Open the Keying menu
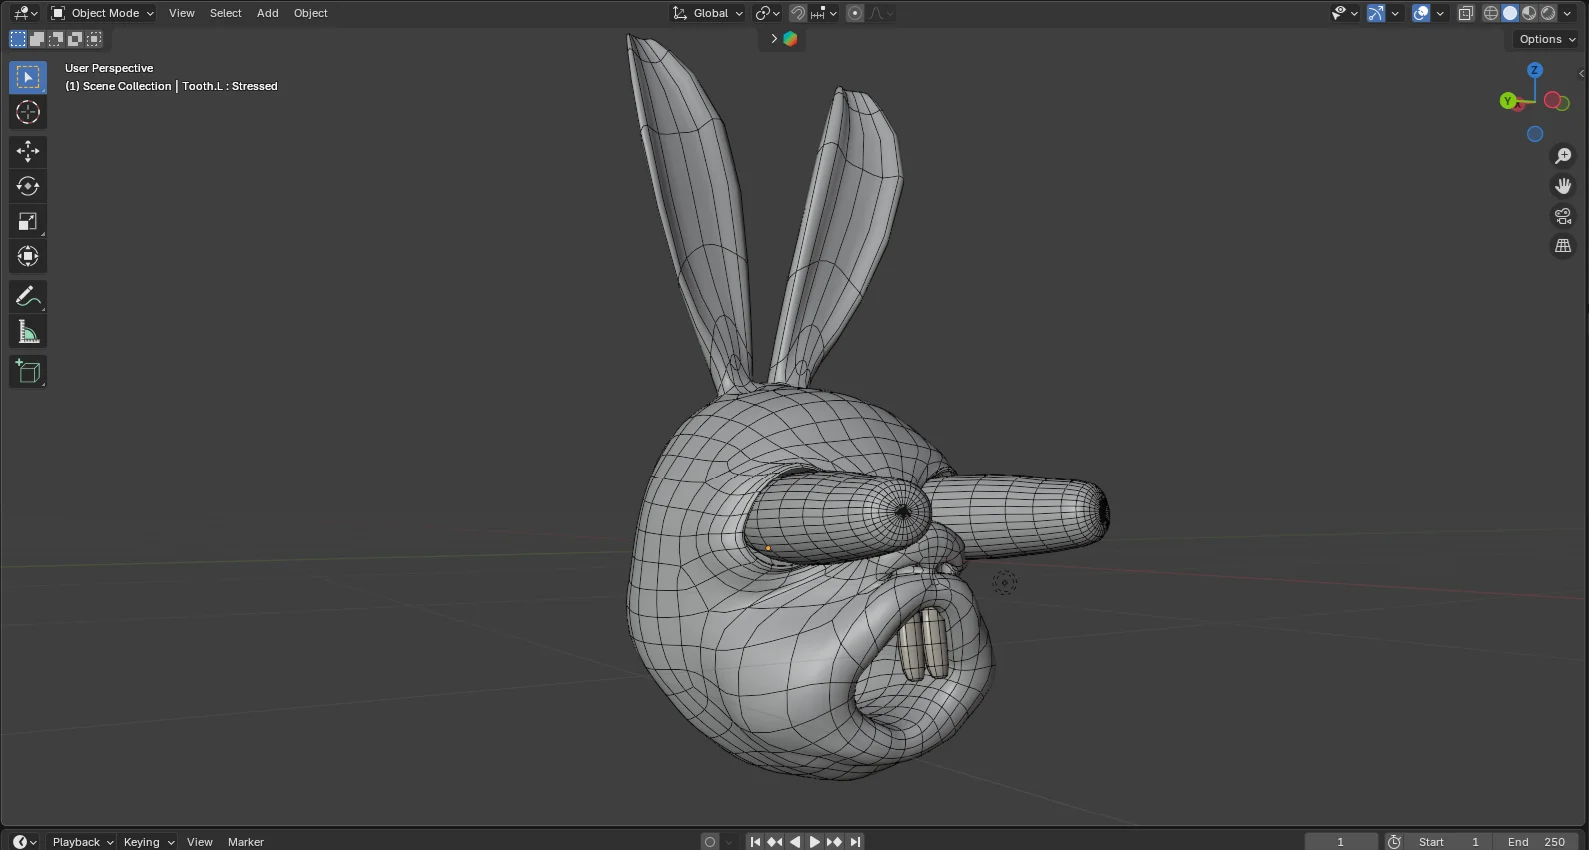Viewport: 1589px width, 850px height. coord(148,842)
